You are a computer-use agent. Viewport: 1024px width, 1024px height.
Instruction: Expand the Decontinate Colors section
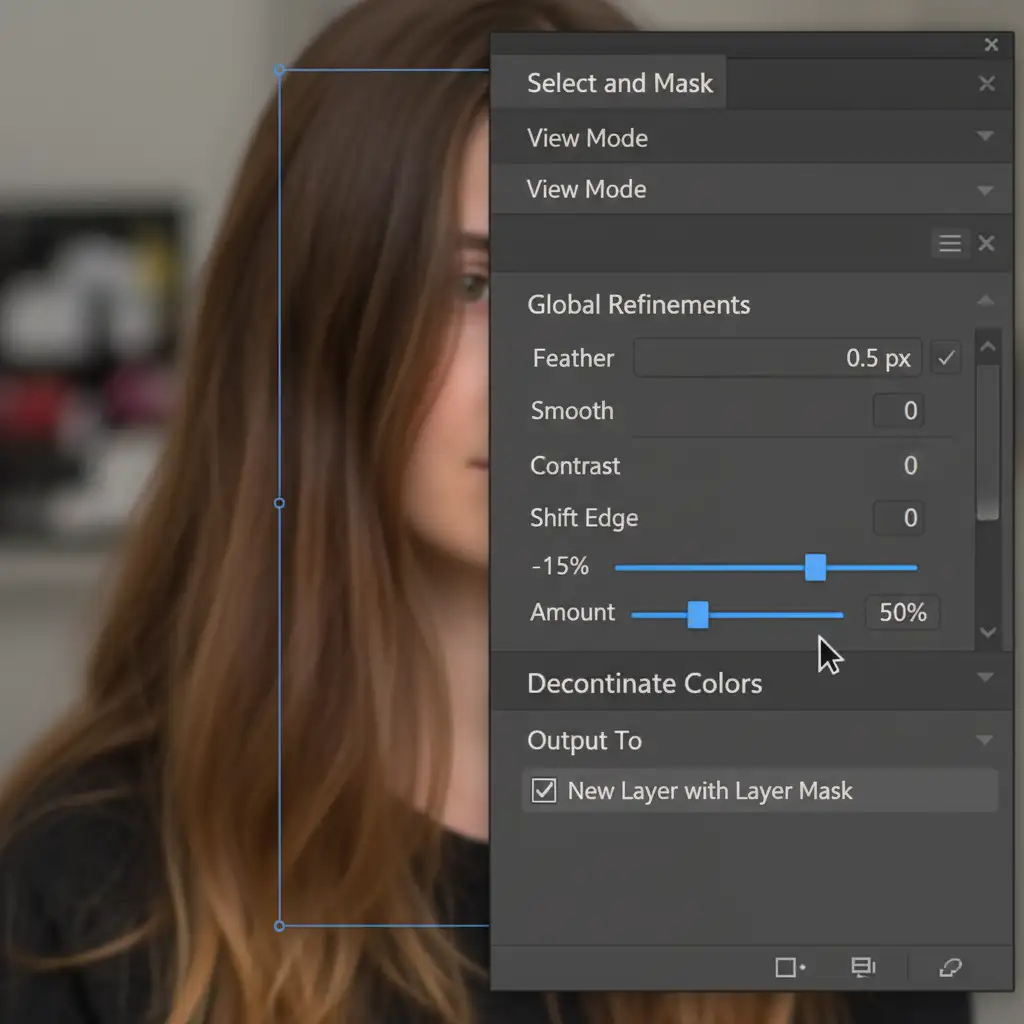click(985, 678)
